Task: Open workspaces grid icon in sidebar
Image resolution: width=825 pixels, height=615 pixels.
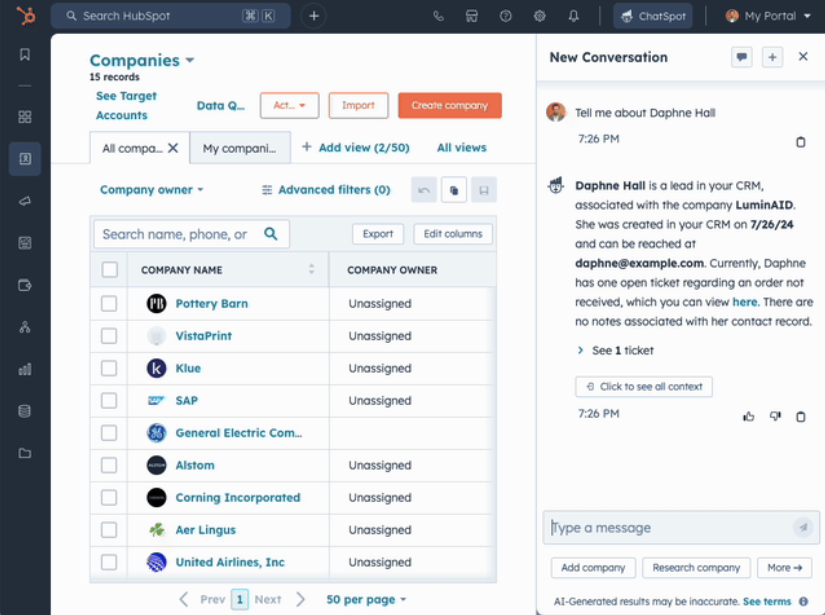Action: coord(25,117)
